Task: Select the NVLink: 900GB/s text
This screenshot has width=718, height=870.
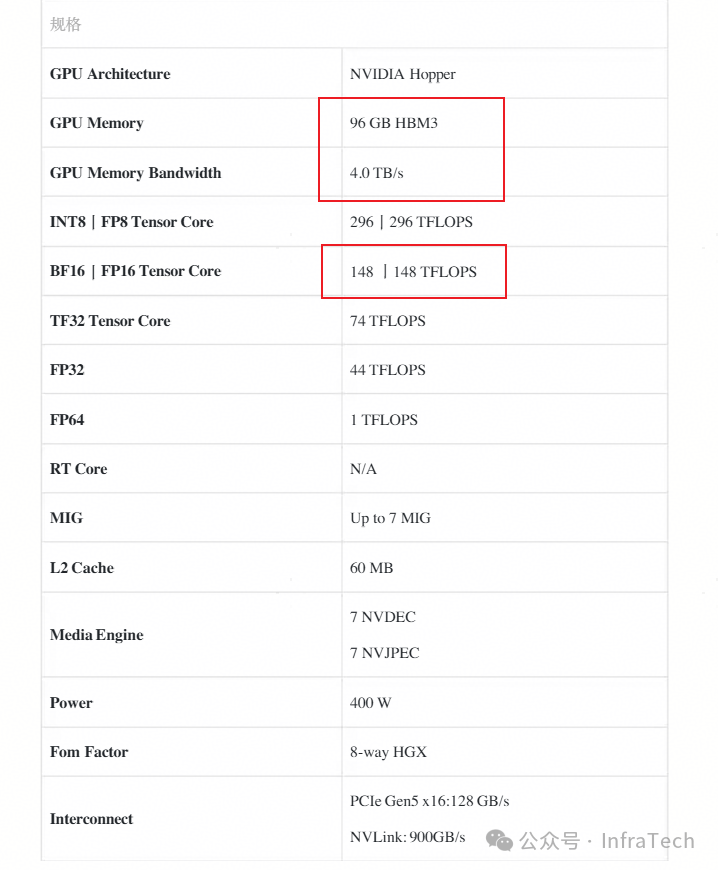Action: pyautogui.click(x=408, y=837)
